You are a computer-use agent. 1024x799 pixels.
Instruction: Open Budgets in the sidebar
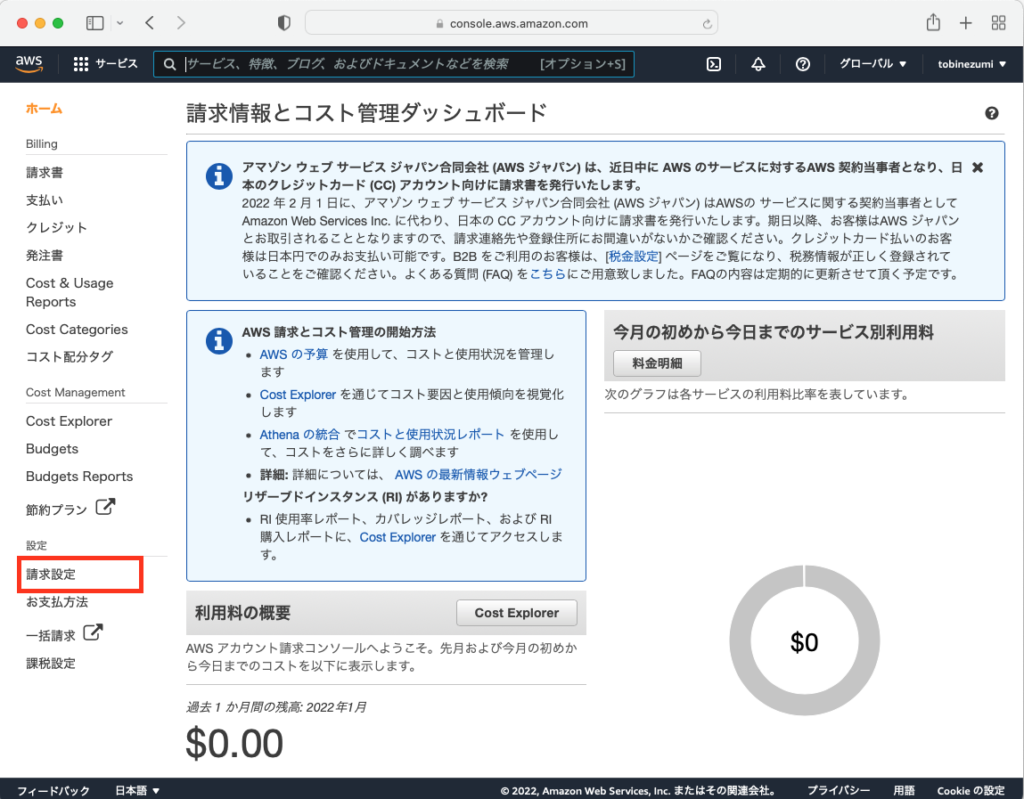coord(52,449)
